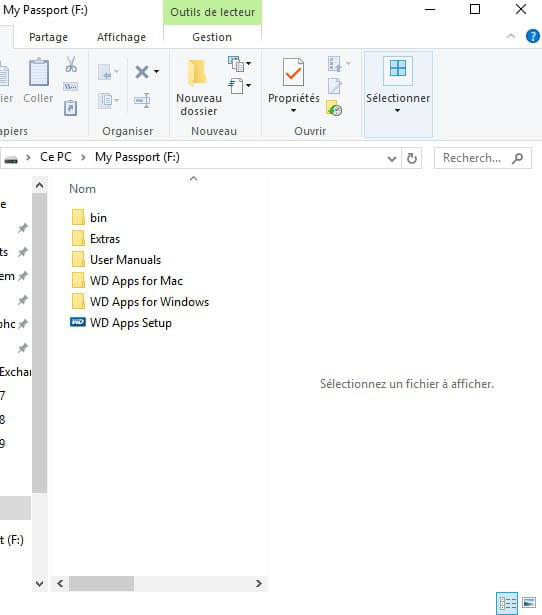542x615 pixels.
Task: Click the navigation pane scroll-down arrow
Action: 39,583
